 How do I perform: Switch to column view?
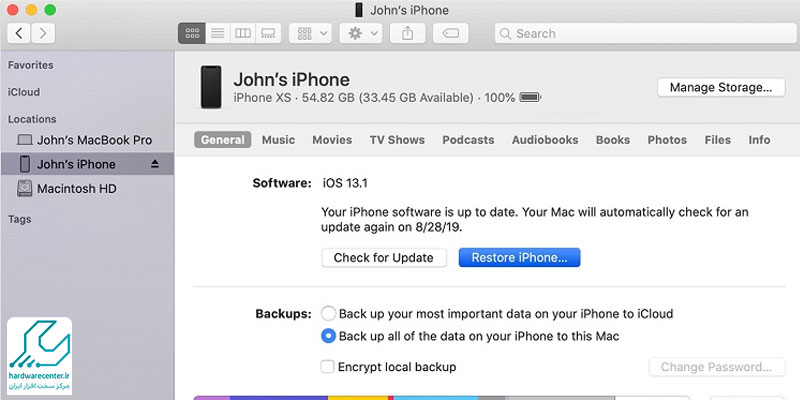(243, 34)
